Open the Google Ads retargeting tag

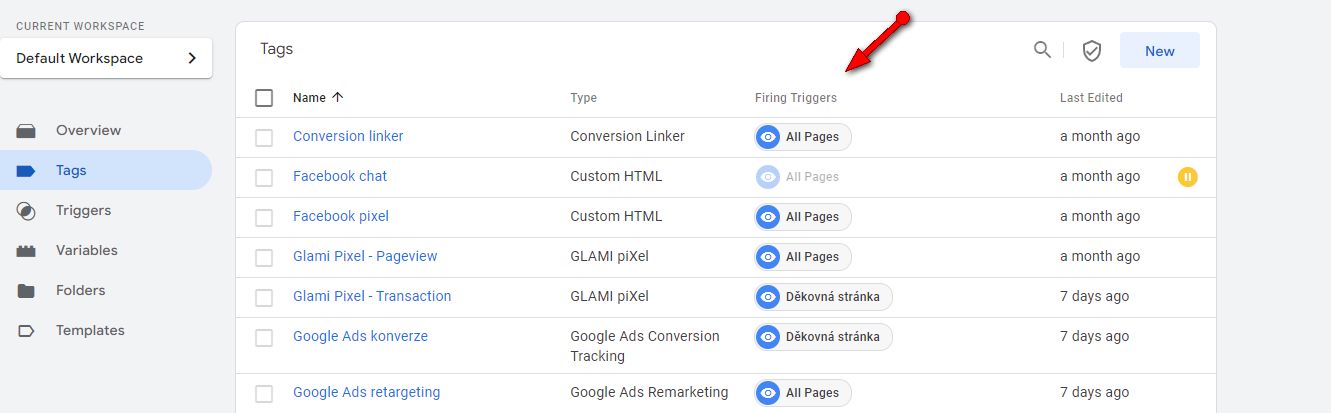click(366, 392)
